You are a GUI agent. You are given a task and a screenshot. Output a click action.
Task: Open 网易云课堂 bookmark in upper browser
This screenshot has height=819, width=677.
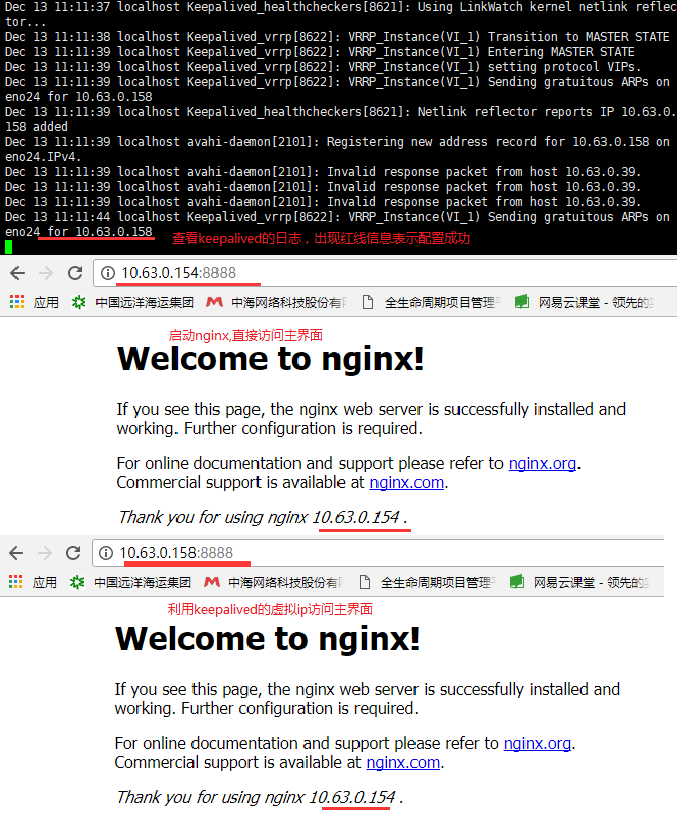(x=584, y=302)
